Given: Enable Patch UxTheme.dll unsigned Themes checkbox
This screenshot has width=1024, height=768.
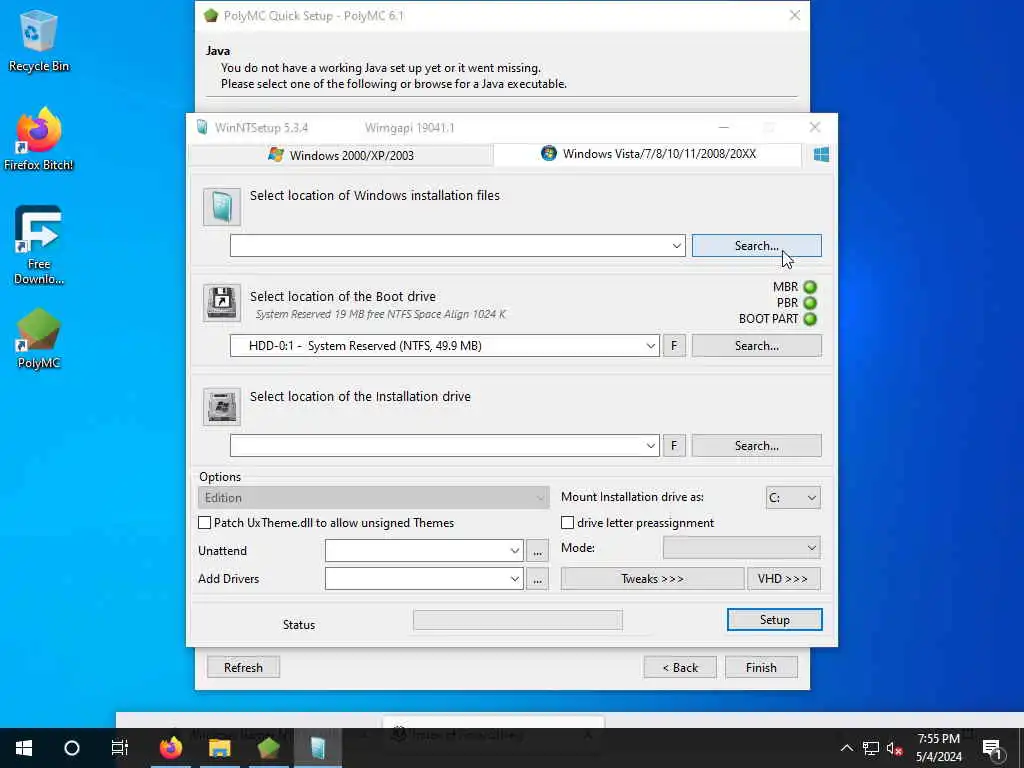Looking at the screenshot, I should (x=204, y=523).
